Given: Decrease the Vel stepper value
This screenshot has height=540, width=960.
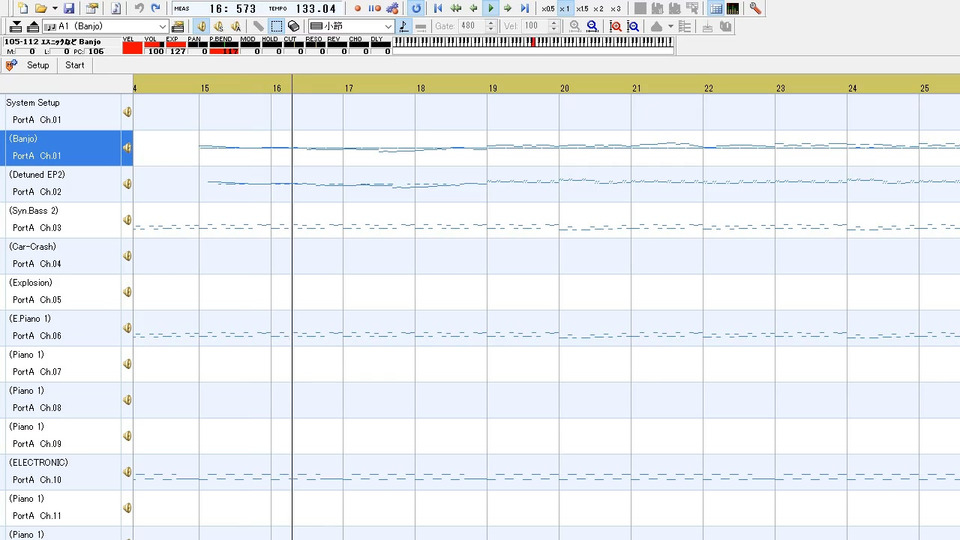Looking at the screenshot, I should coord(554,30).
